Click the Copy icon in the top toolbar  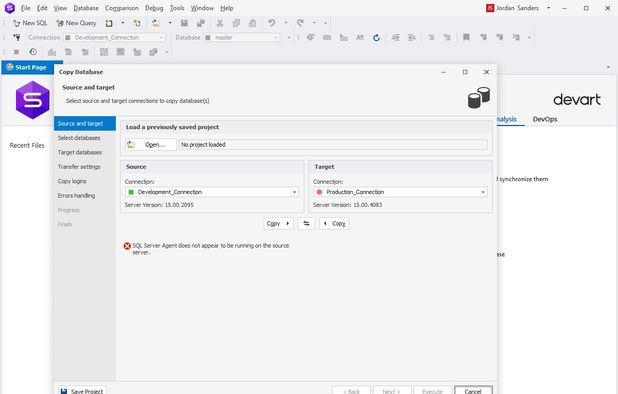click(x=236, y=23)
